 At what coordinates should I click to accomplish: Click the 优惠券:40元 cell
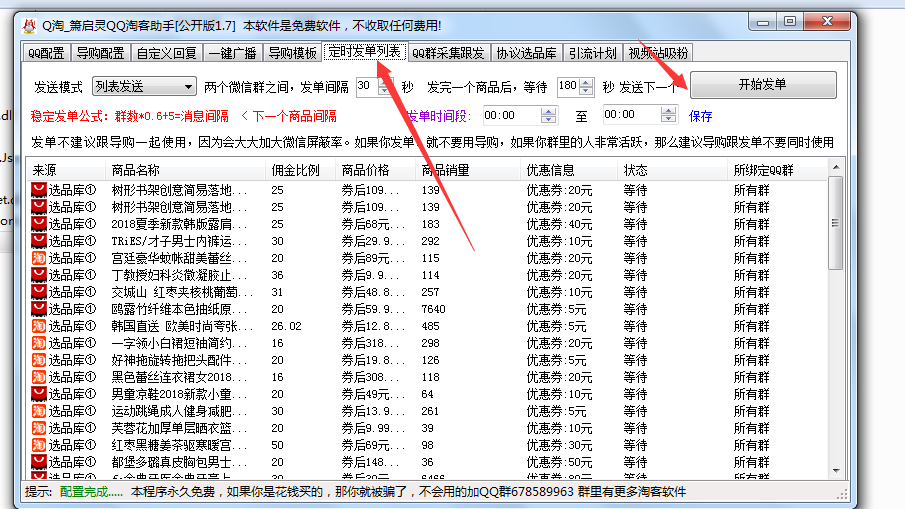(559, 224)
